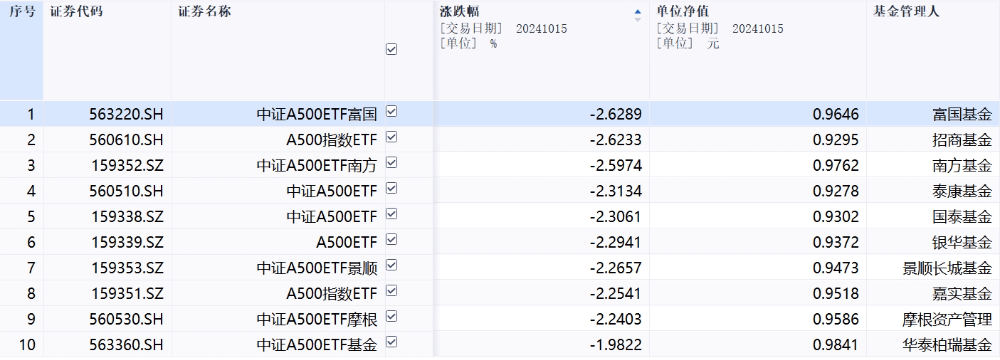Click net value 0.9518
This screenshot has height=360, width=1000.
835,294
